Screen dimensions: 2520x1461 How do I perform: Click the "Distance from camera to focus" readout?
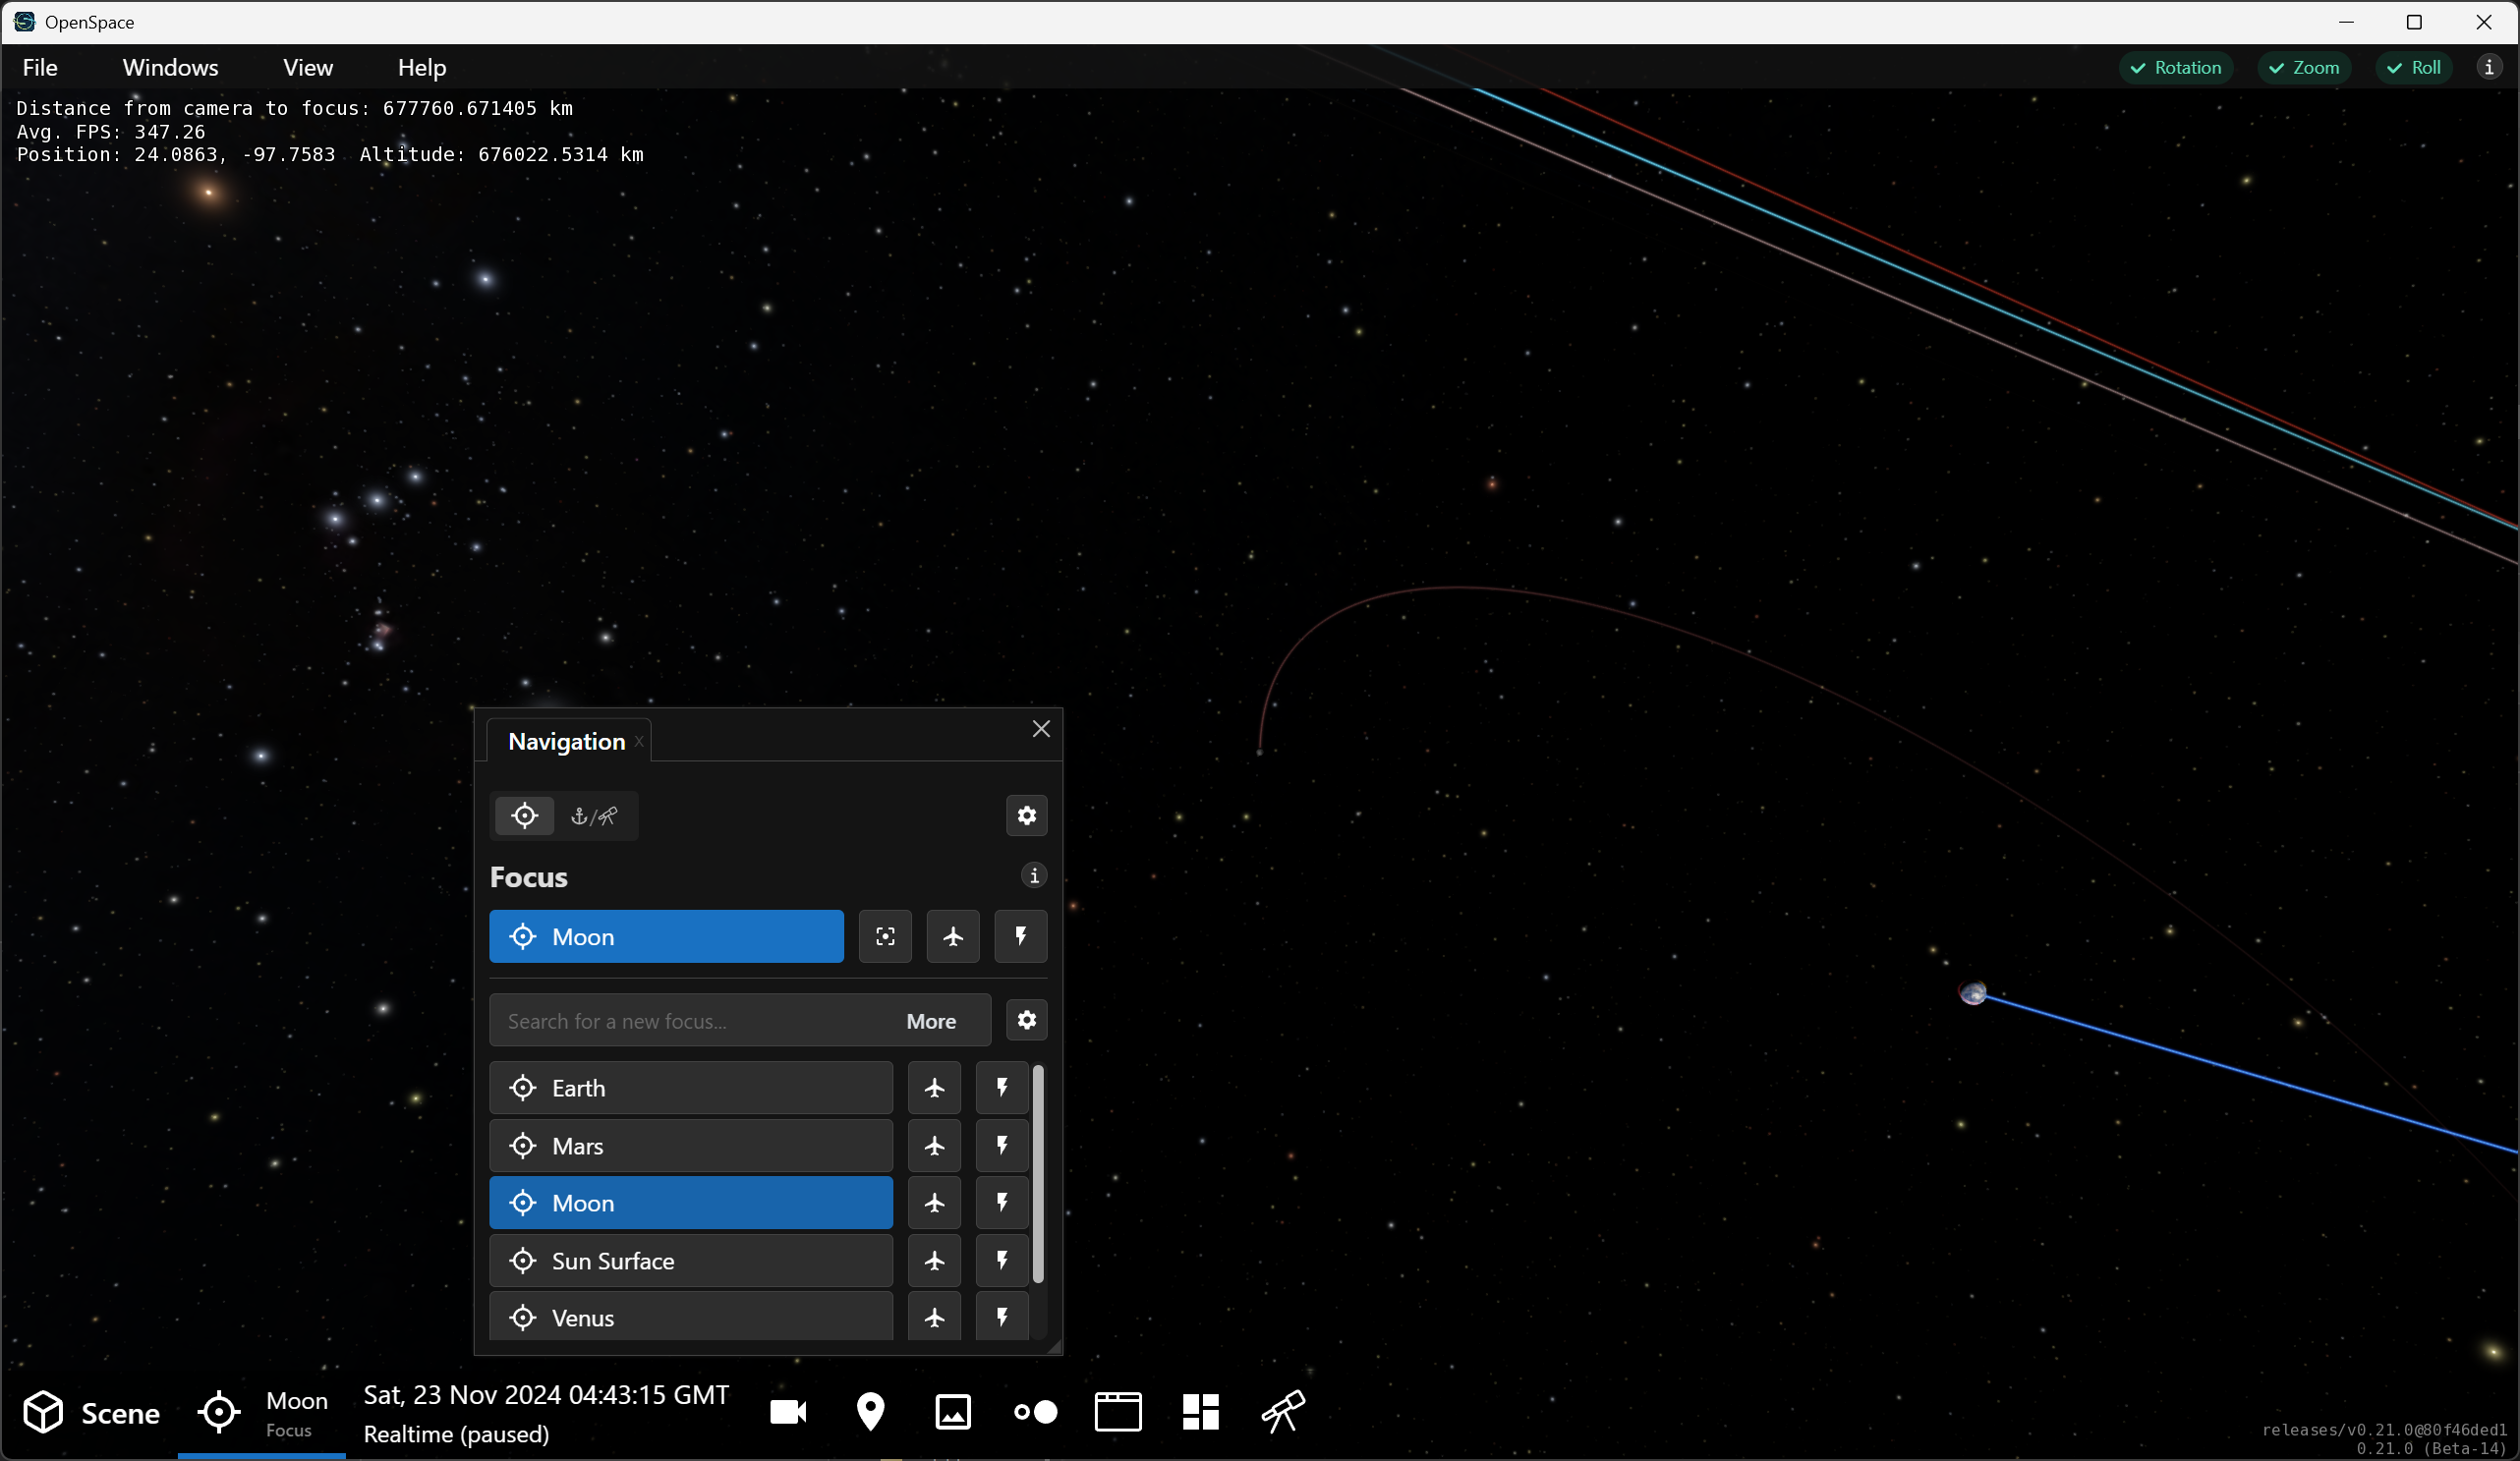point(295,108)
